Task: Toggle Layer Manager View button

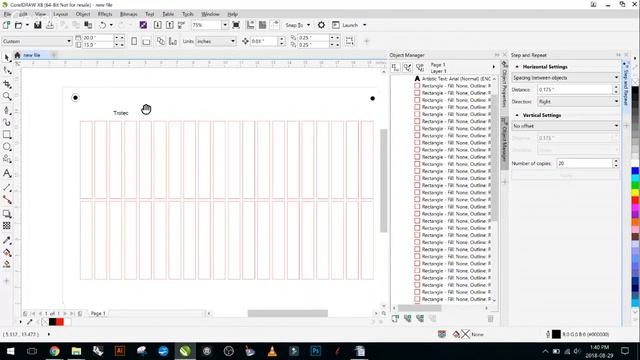Action: pos(420,68)
